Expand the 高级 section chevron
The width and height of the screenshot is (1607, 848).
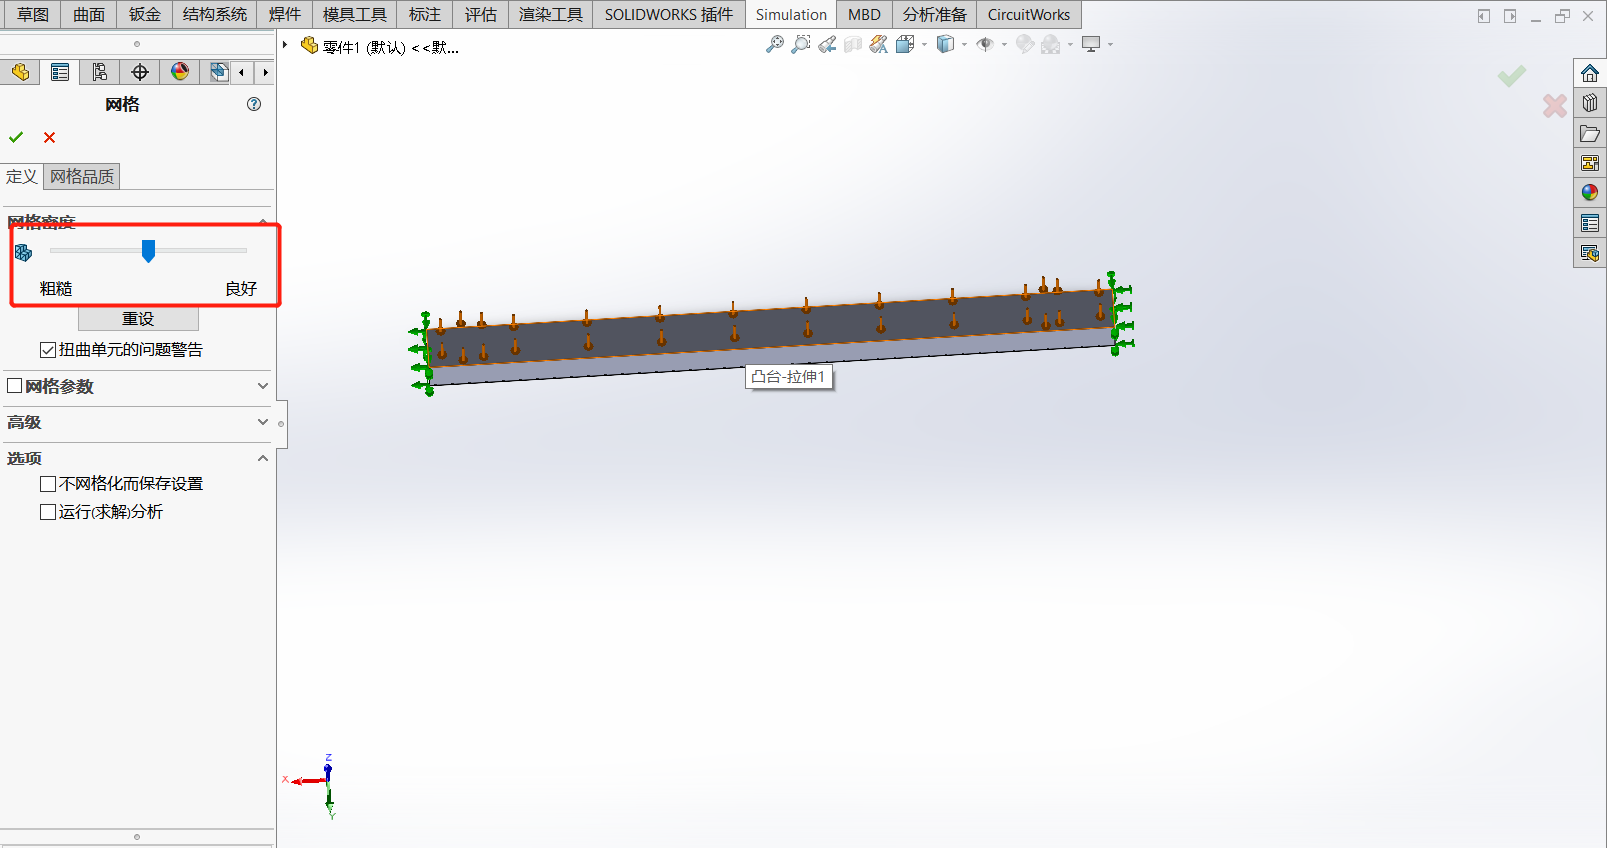[263, 422]
